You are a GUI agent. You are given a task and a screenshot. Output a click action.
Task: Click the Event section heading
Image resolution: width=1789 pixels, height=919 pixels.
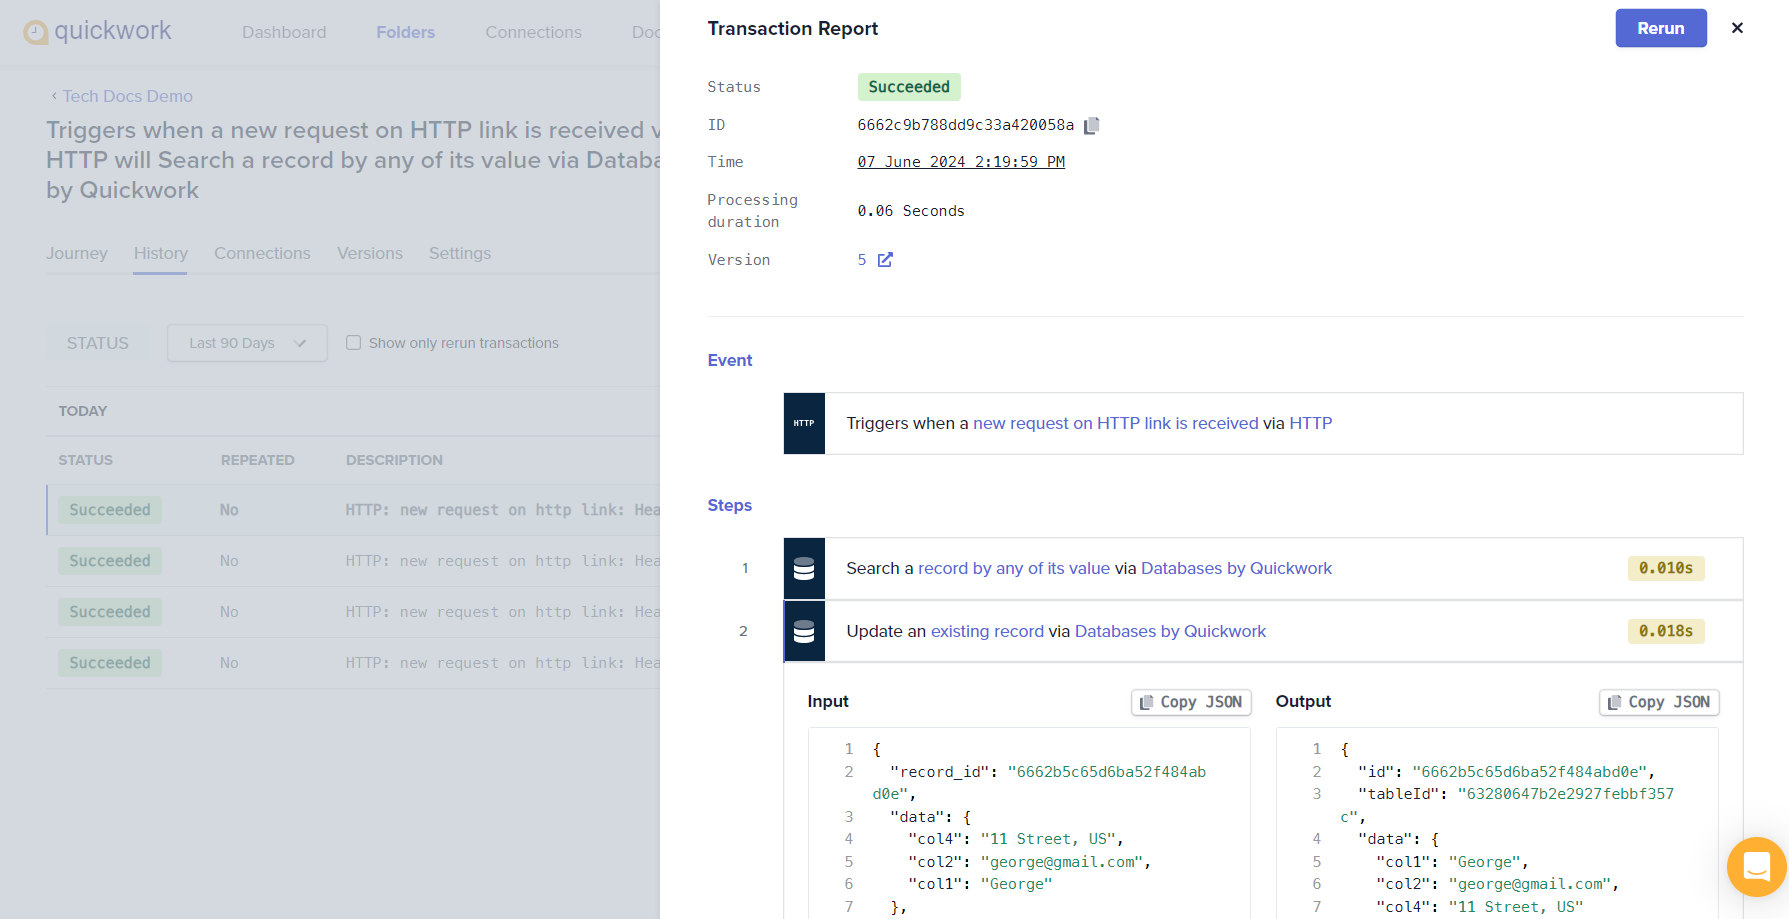[730, 360]
